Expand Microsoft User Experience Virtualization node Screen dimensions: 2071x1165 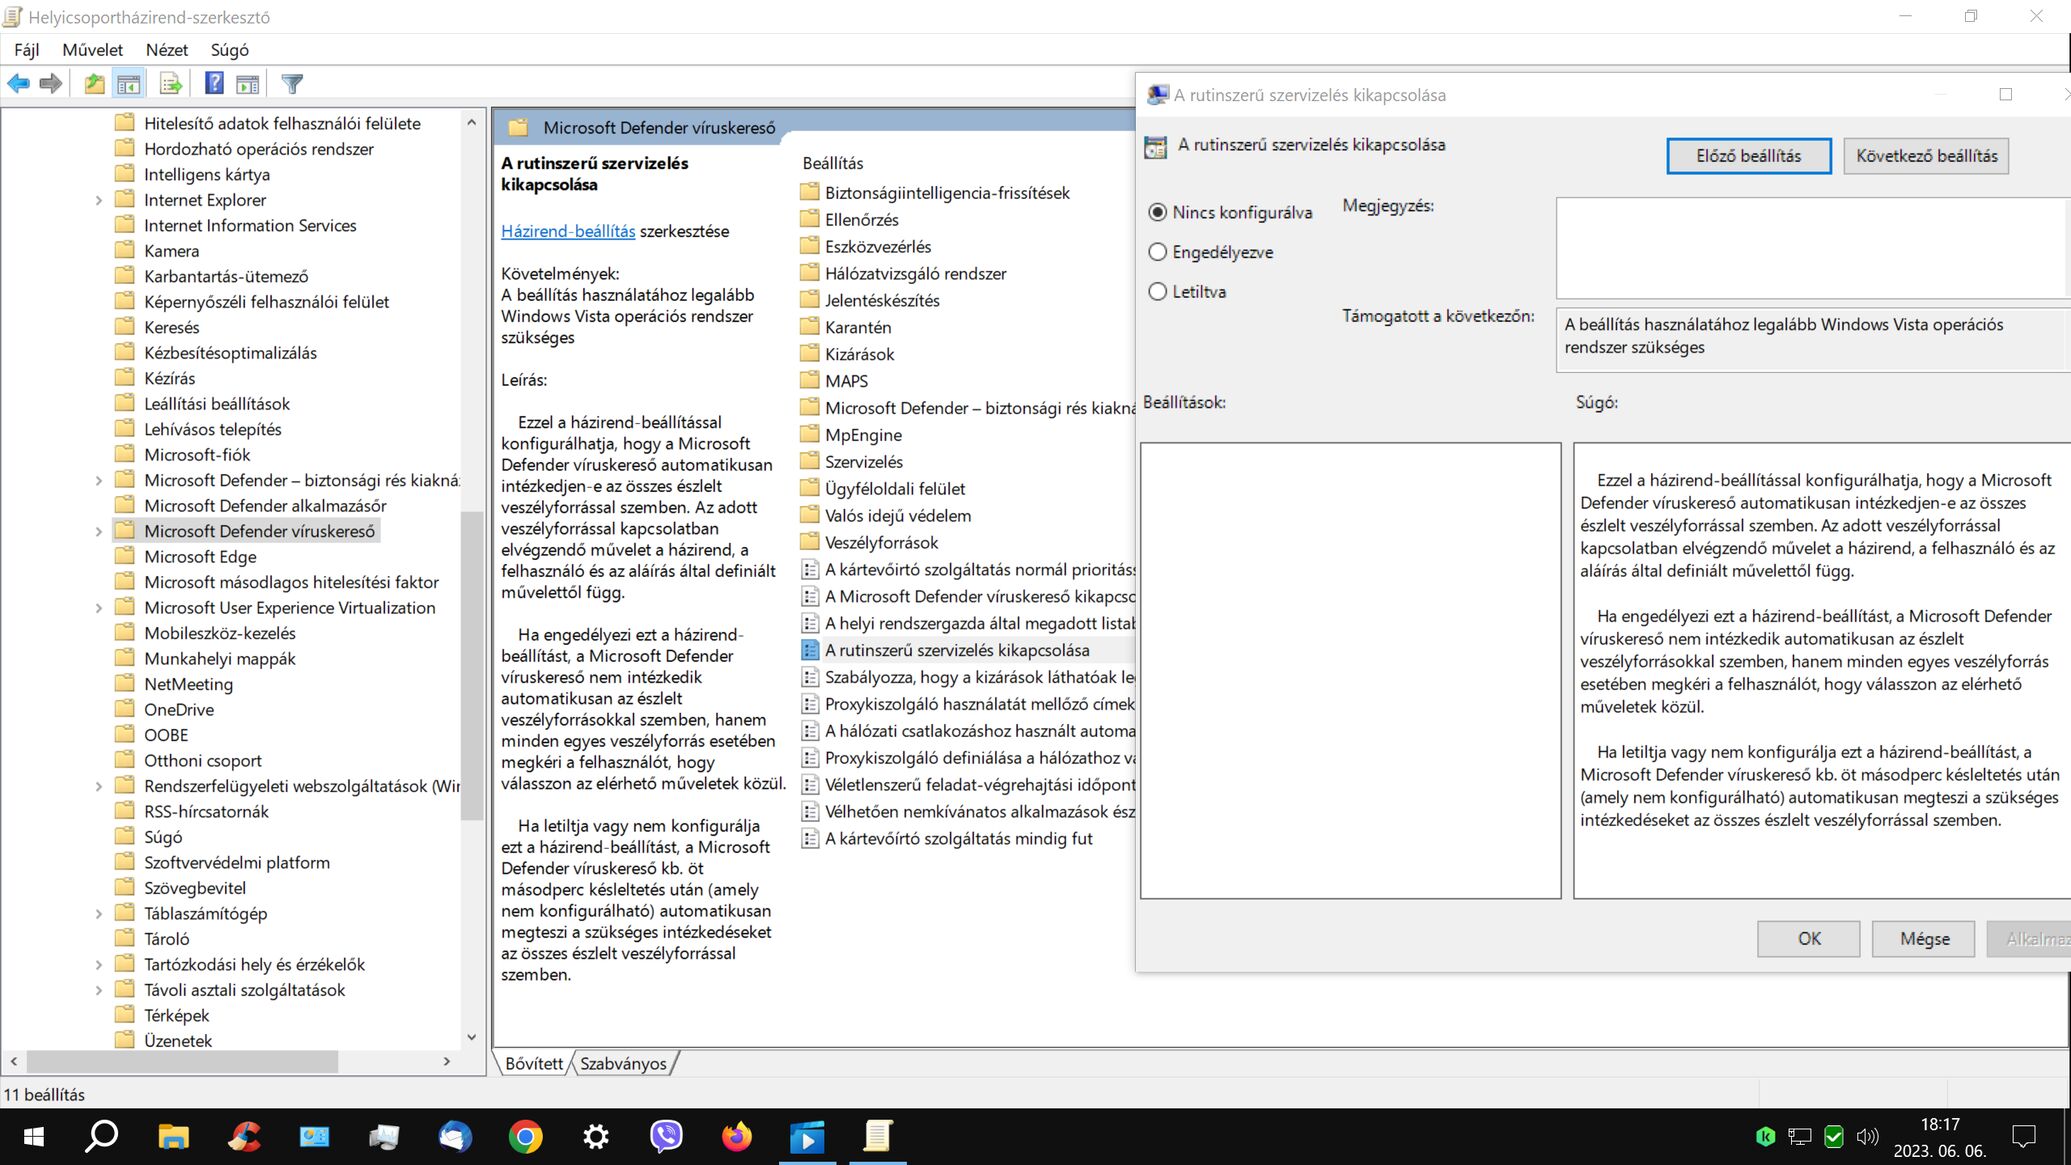(x=99, y=608)
